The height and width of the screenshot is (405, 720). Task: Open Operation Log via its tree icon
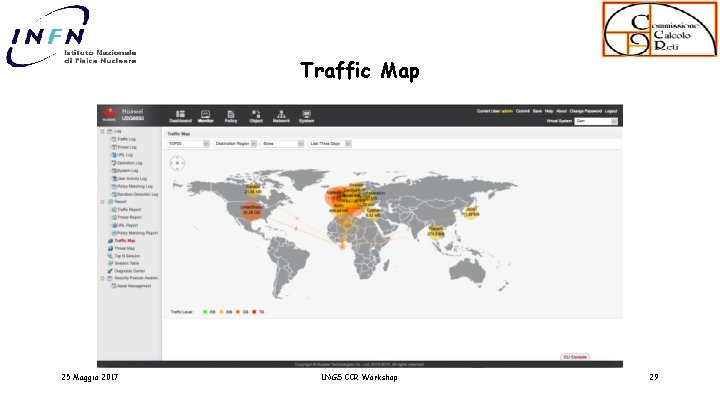point(114,163)
